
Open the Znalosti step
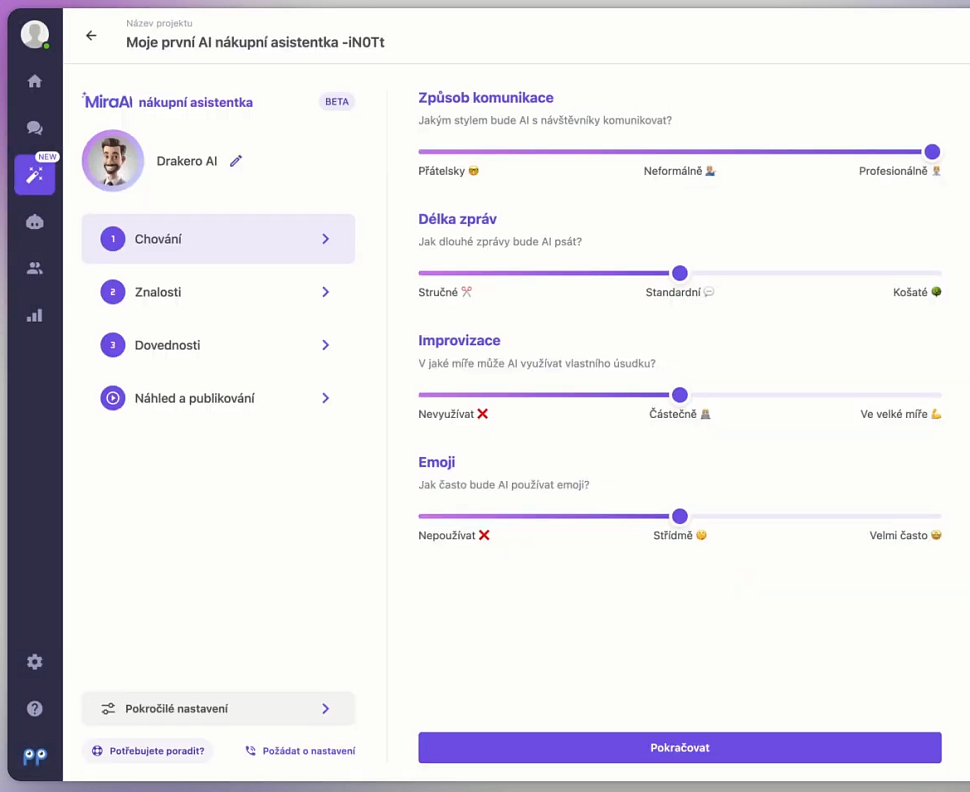coord(218,292)
